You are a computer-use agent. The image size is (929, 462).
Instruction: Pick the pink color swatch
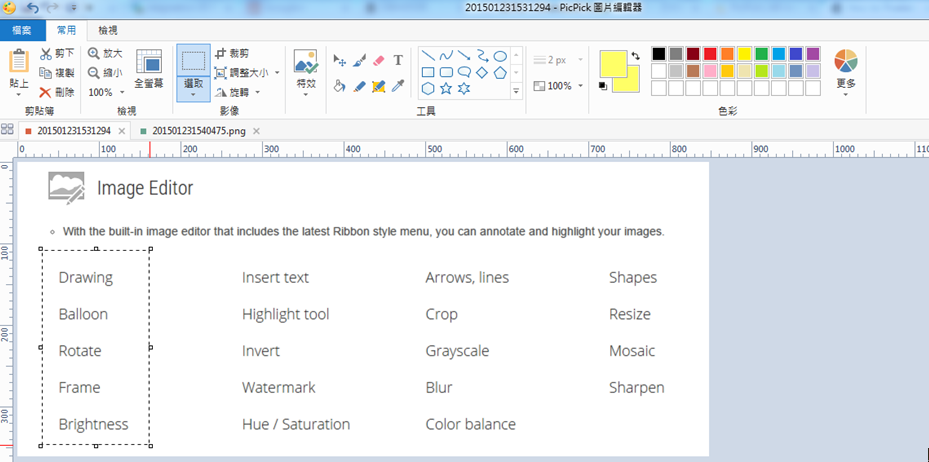coord(710,71)
